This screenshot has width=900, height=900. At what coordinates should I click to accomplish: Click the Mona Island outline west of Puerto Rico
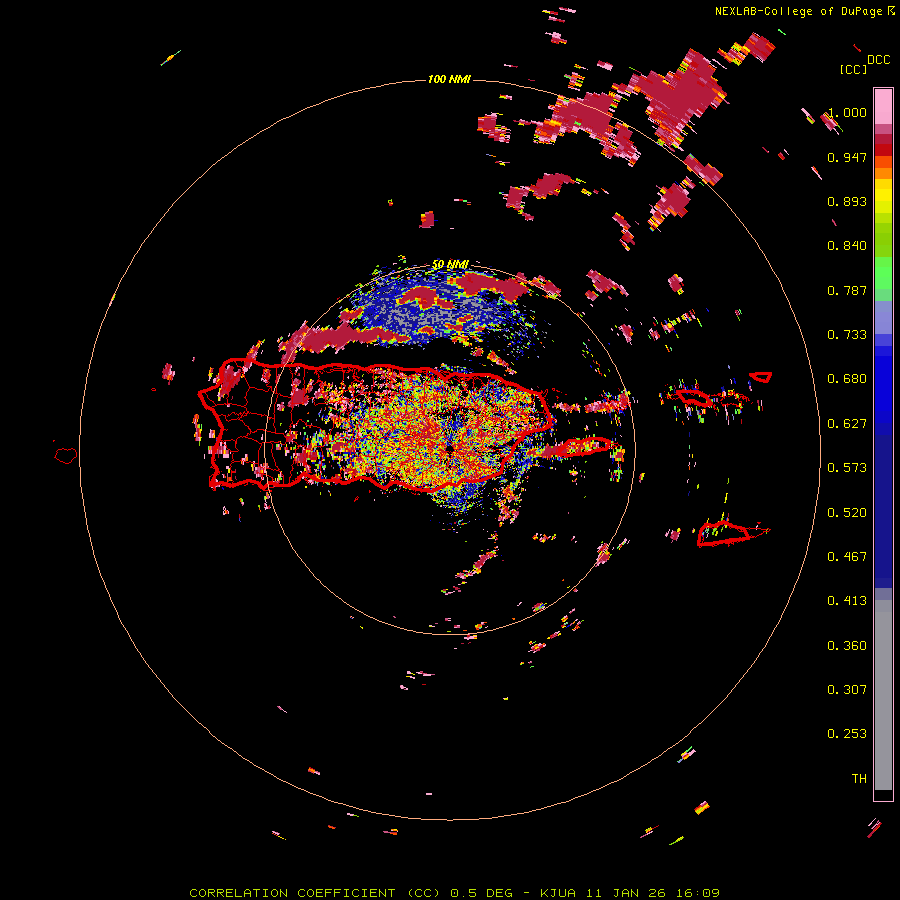point(66,456)
